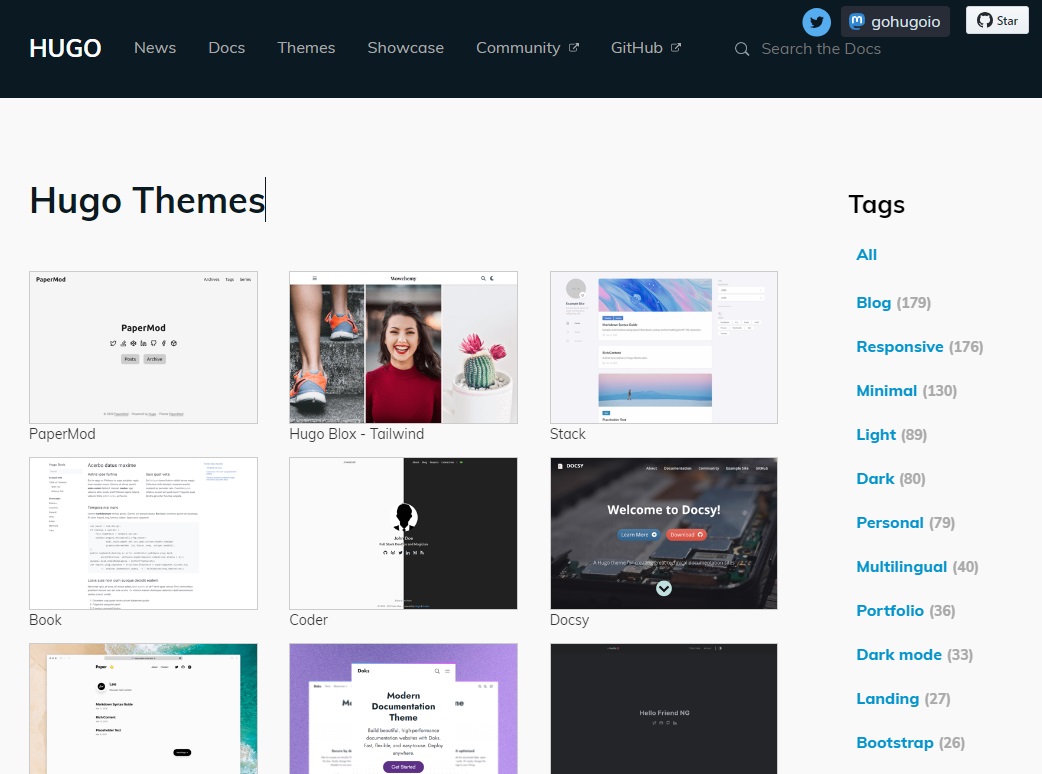Click the search magnifier icon
Viewport: 1042px width, 774px height.
(742, 48)
